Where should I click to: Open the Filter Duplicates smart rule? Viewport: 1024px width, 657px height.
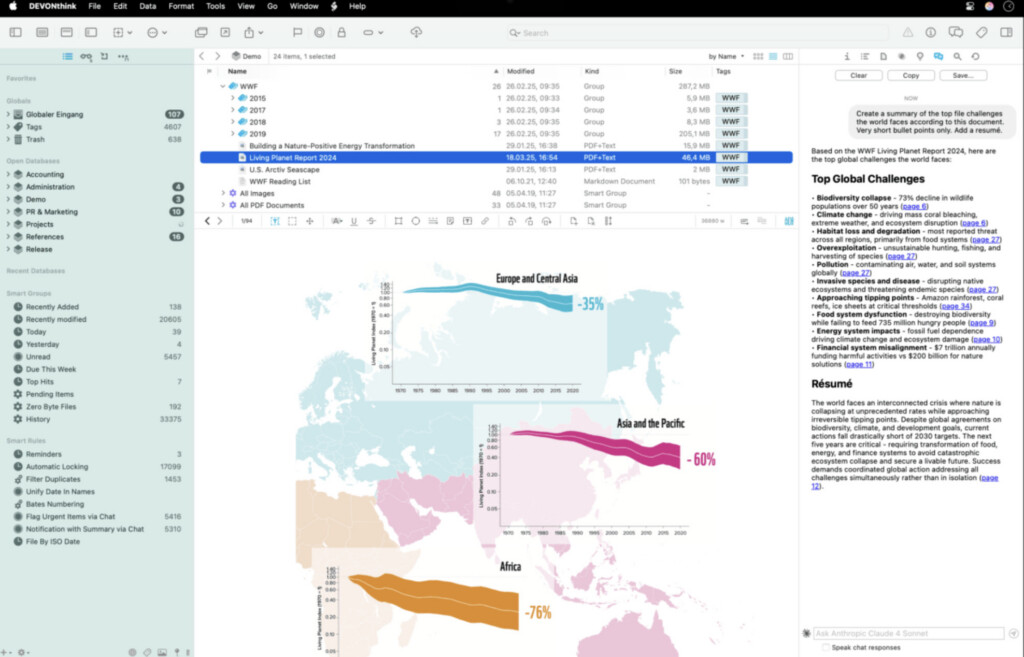point(53,479)
